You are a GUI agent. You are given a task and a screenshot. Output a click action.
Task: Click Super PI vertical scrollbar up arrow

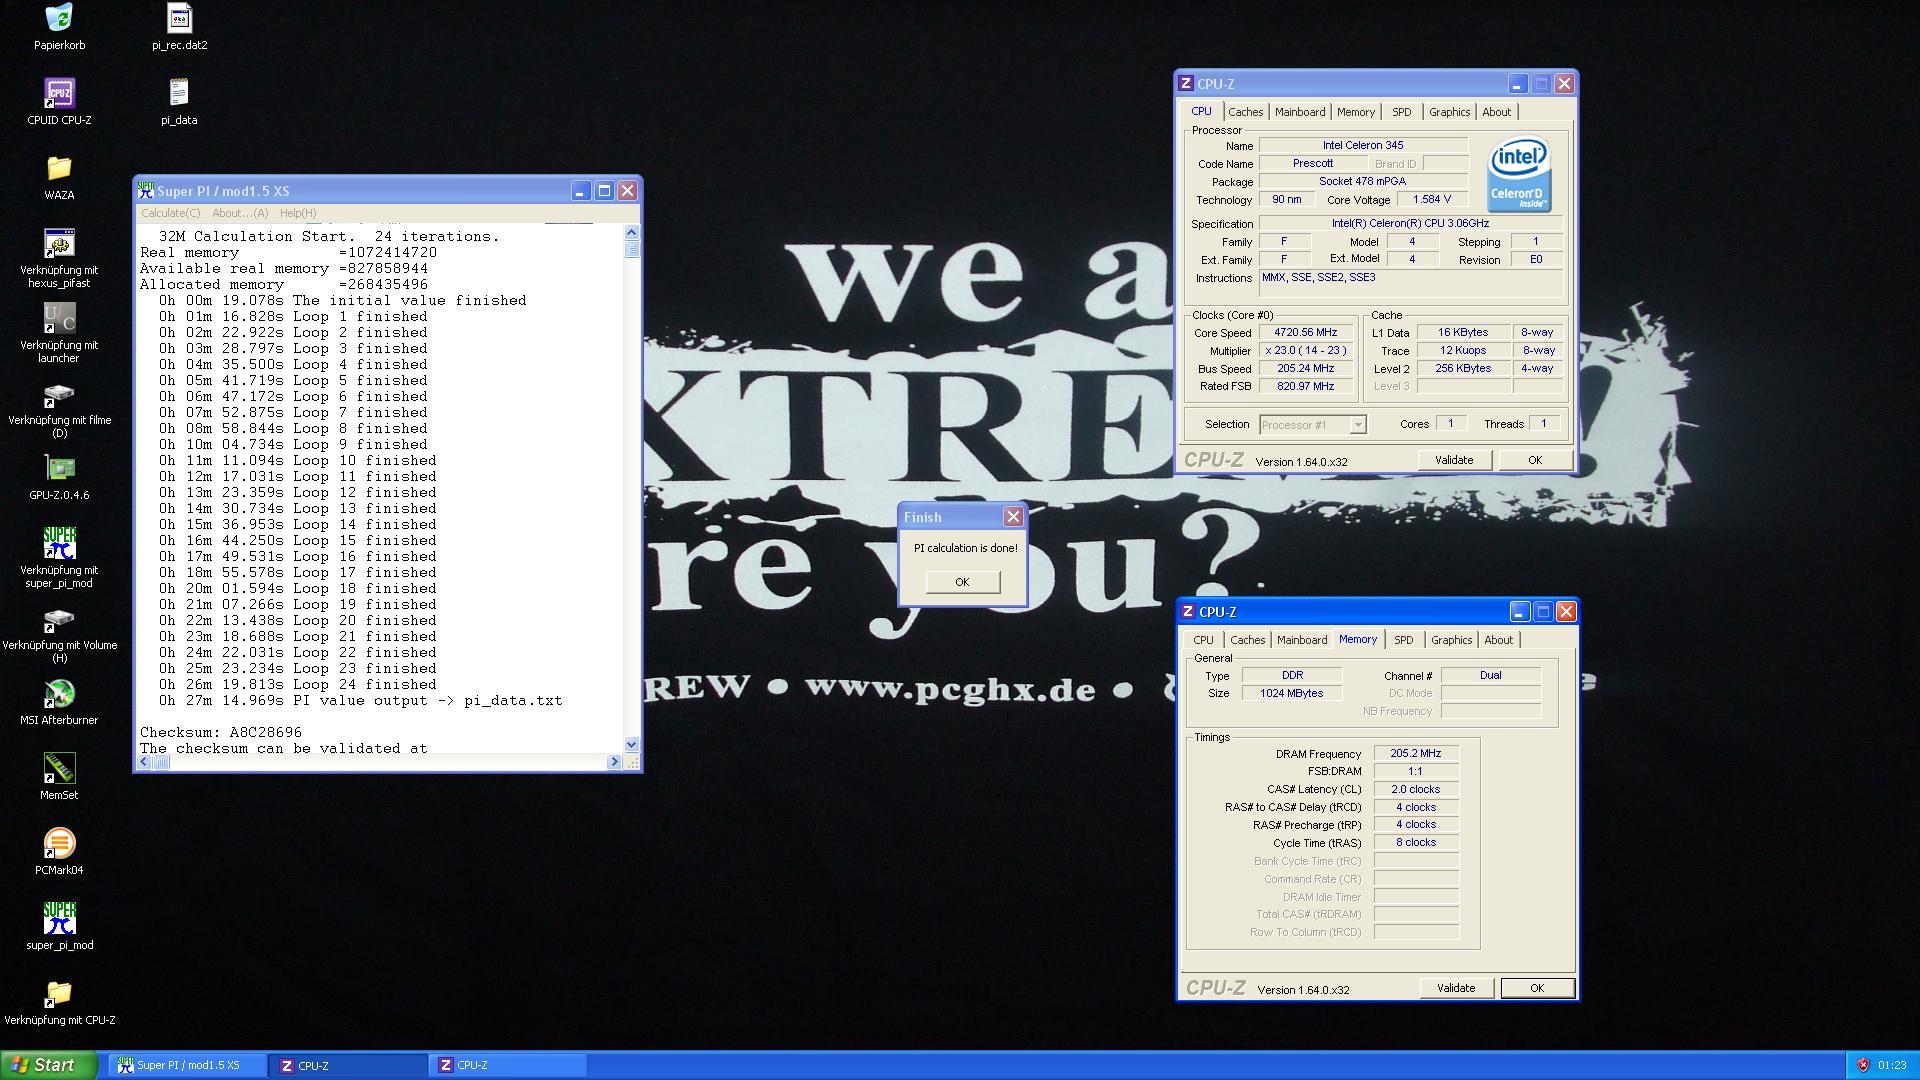631,232
